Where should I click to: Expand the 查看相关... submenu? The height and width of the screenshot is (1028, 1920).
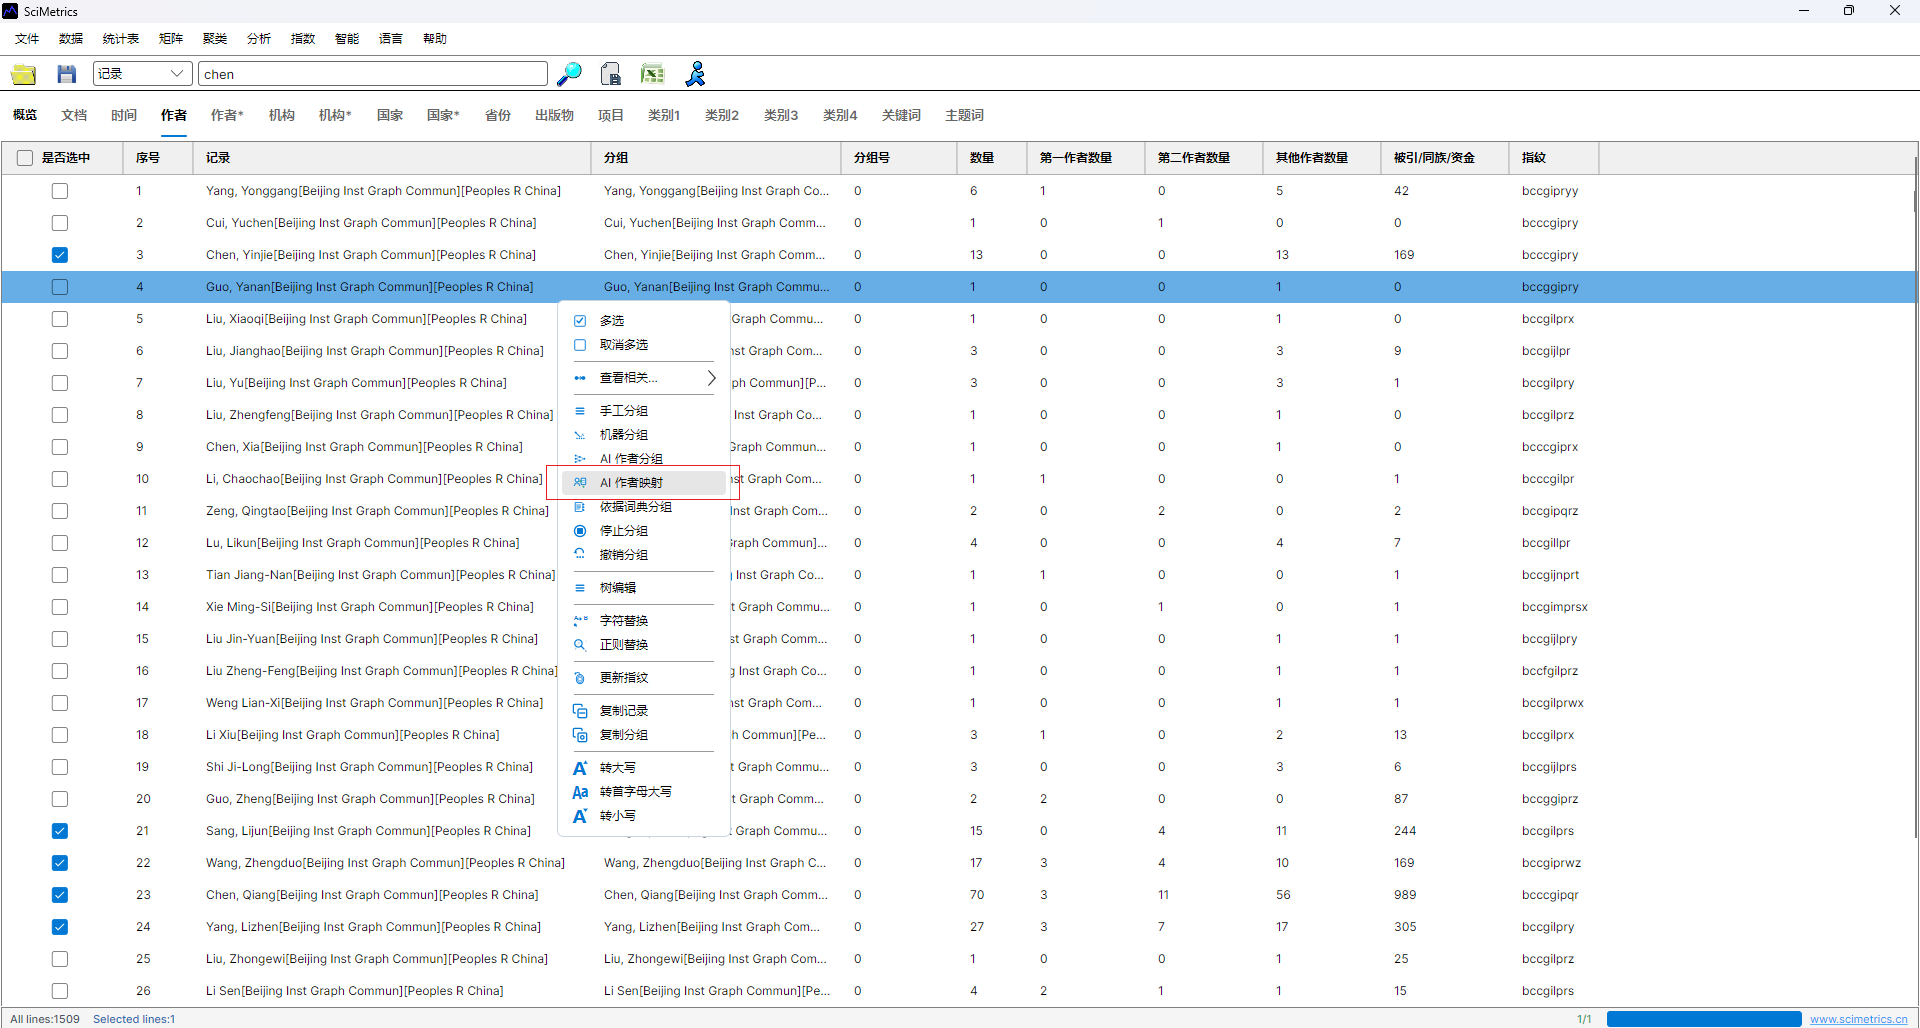point(645,378)
